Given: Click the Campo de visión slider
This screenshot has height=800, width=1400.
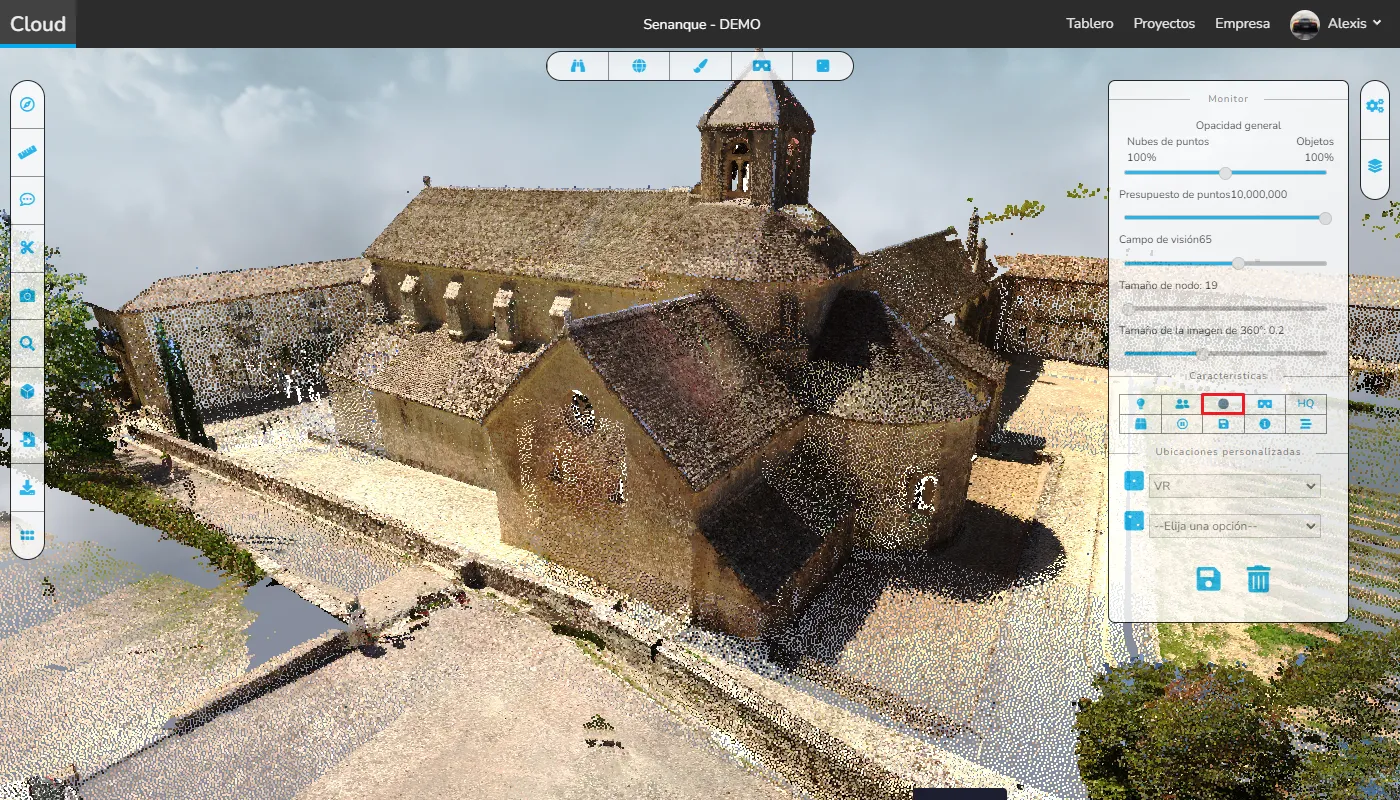Looking at the screenshot, I should point(1225,263).
